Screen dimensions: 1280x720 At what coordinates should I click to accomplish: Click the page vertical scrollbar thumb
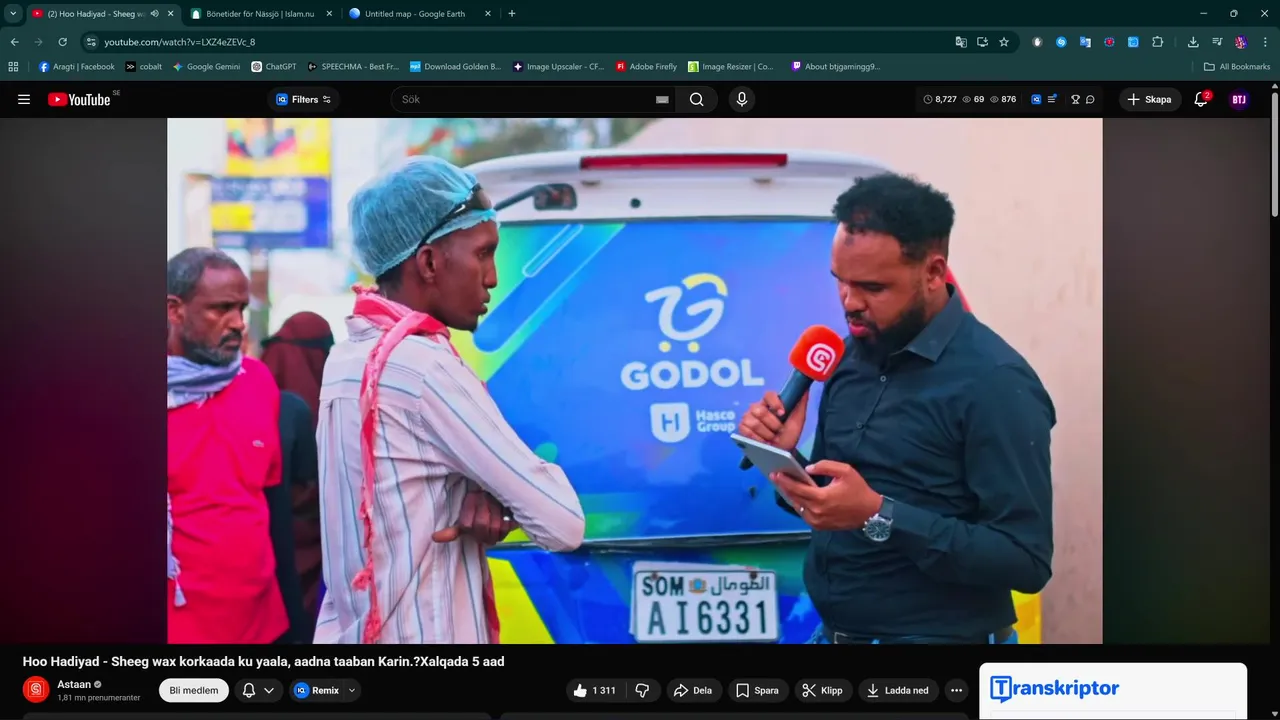1274,155
